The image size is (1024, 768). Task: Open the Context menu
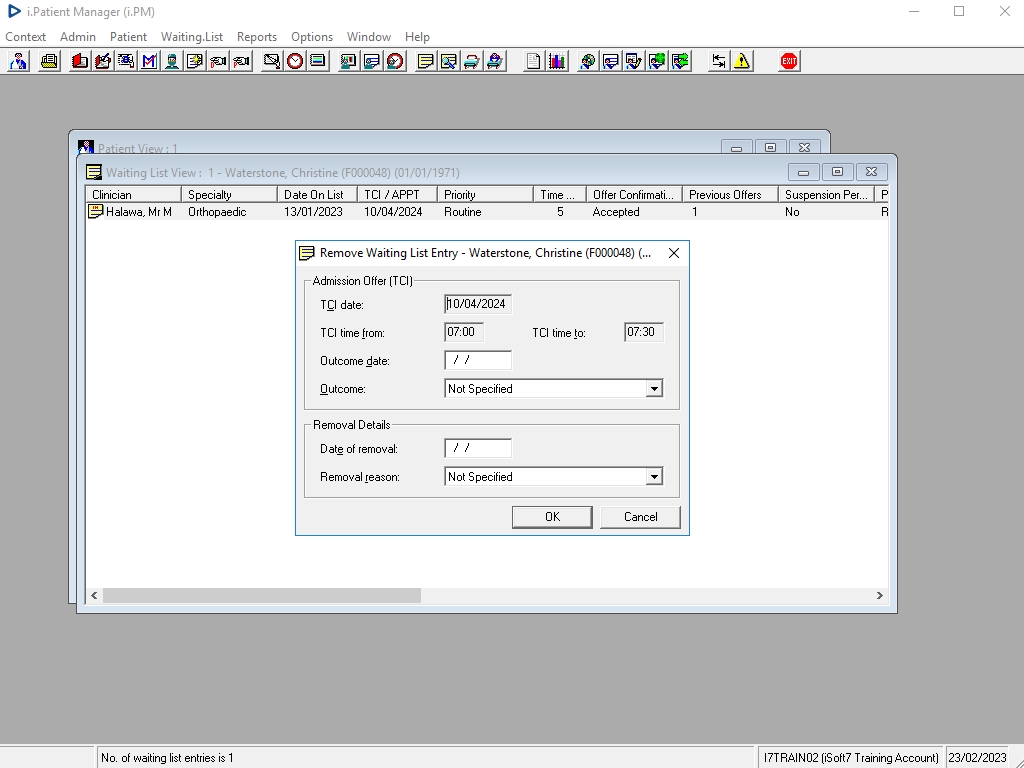25,37
